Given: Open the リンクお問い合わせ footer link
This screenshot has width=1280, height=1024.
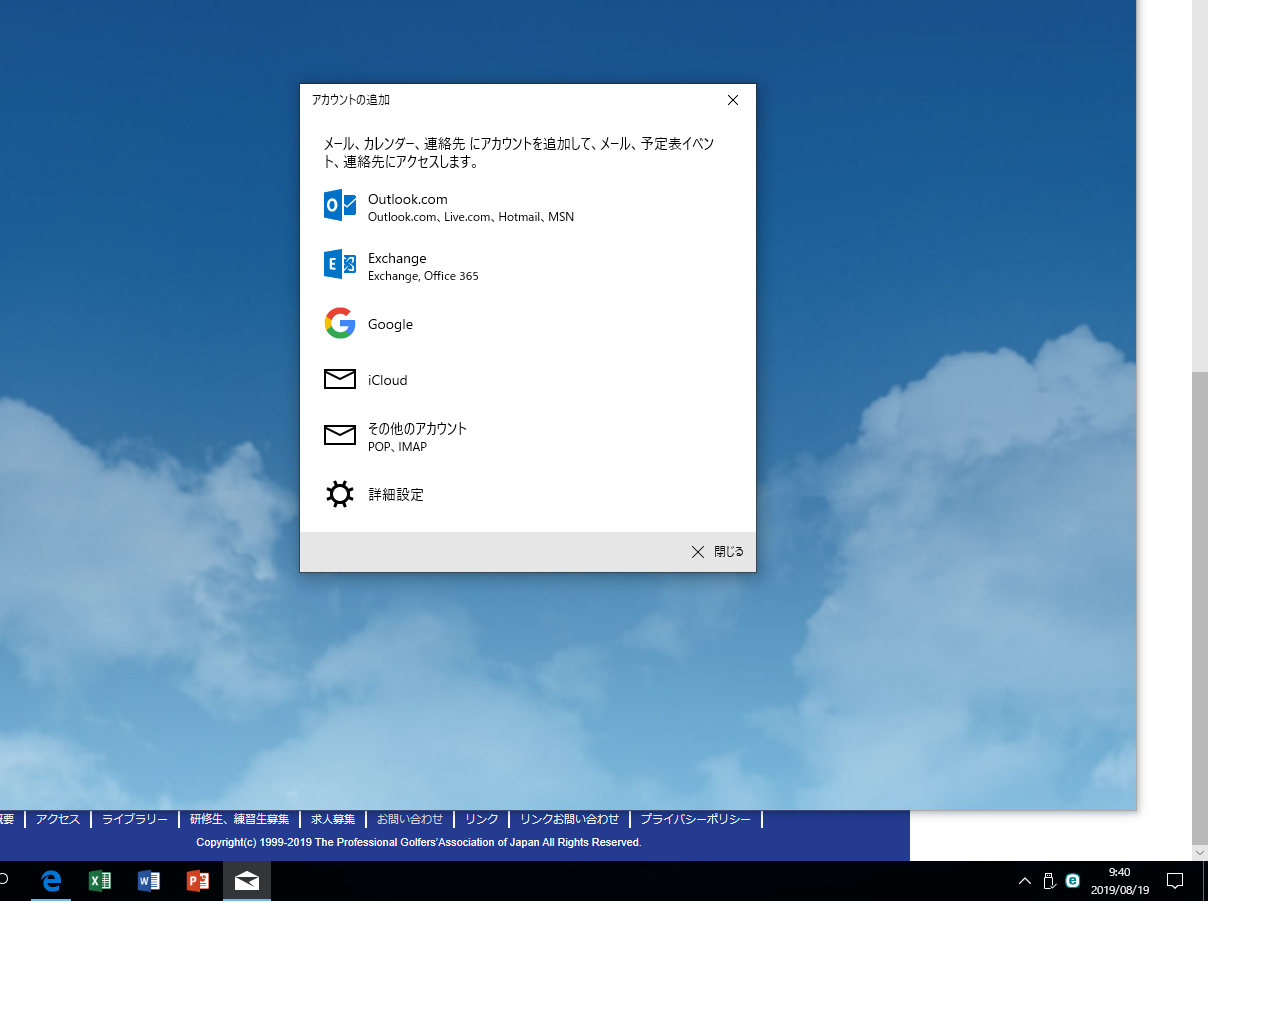Looking at the screenshot, I should tap(570, 819).
